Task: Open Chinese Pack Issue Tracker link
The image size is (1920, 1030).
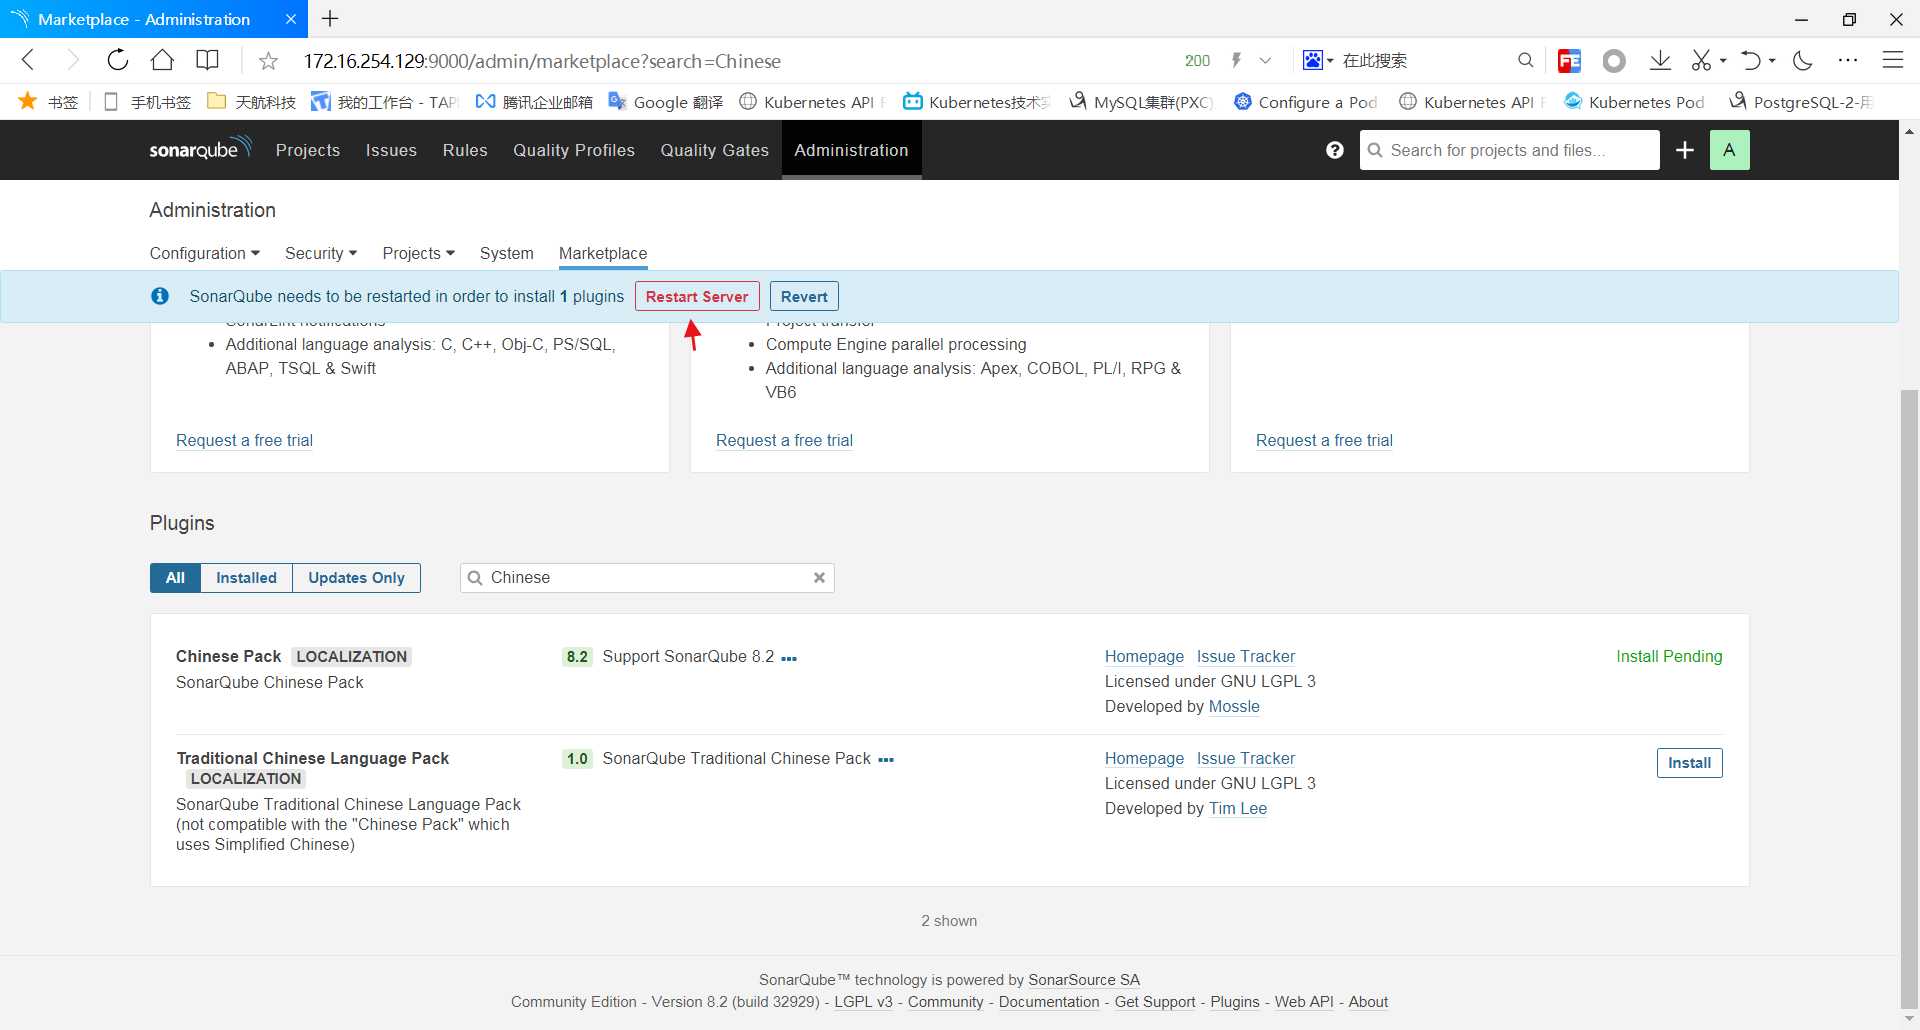Action: [1246, 656]
